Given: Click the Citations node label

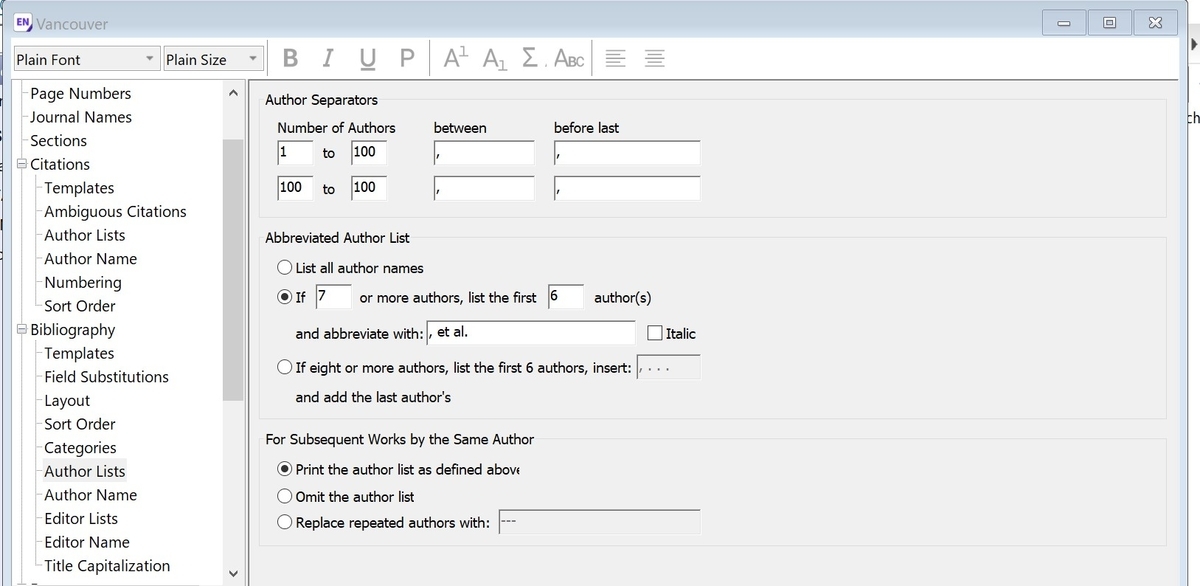Looking at the screenshot, I should (60, 165).
